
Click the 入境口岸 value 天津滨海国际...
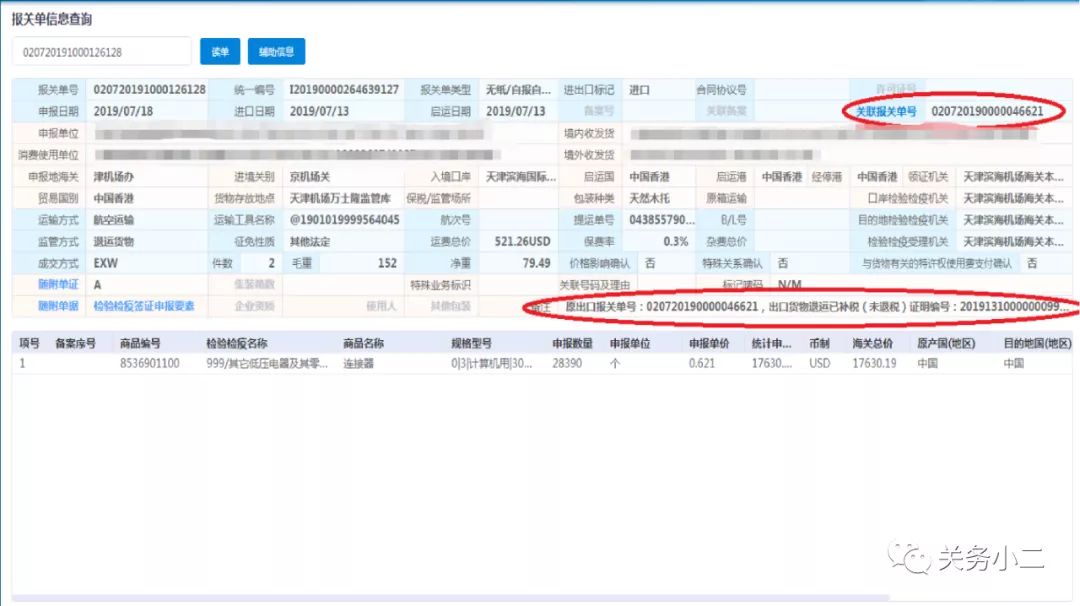(x=521, y=177)
